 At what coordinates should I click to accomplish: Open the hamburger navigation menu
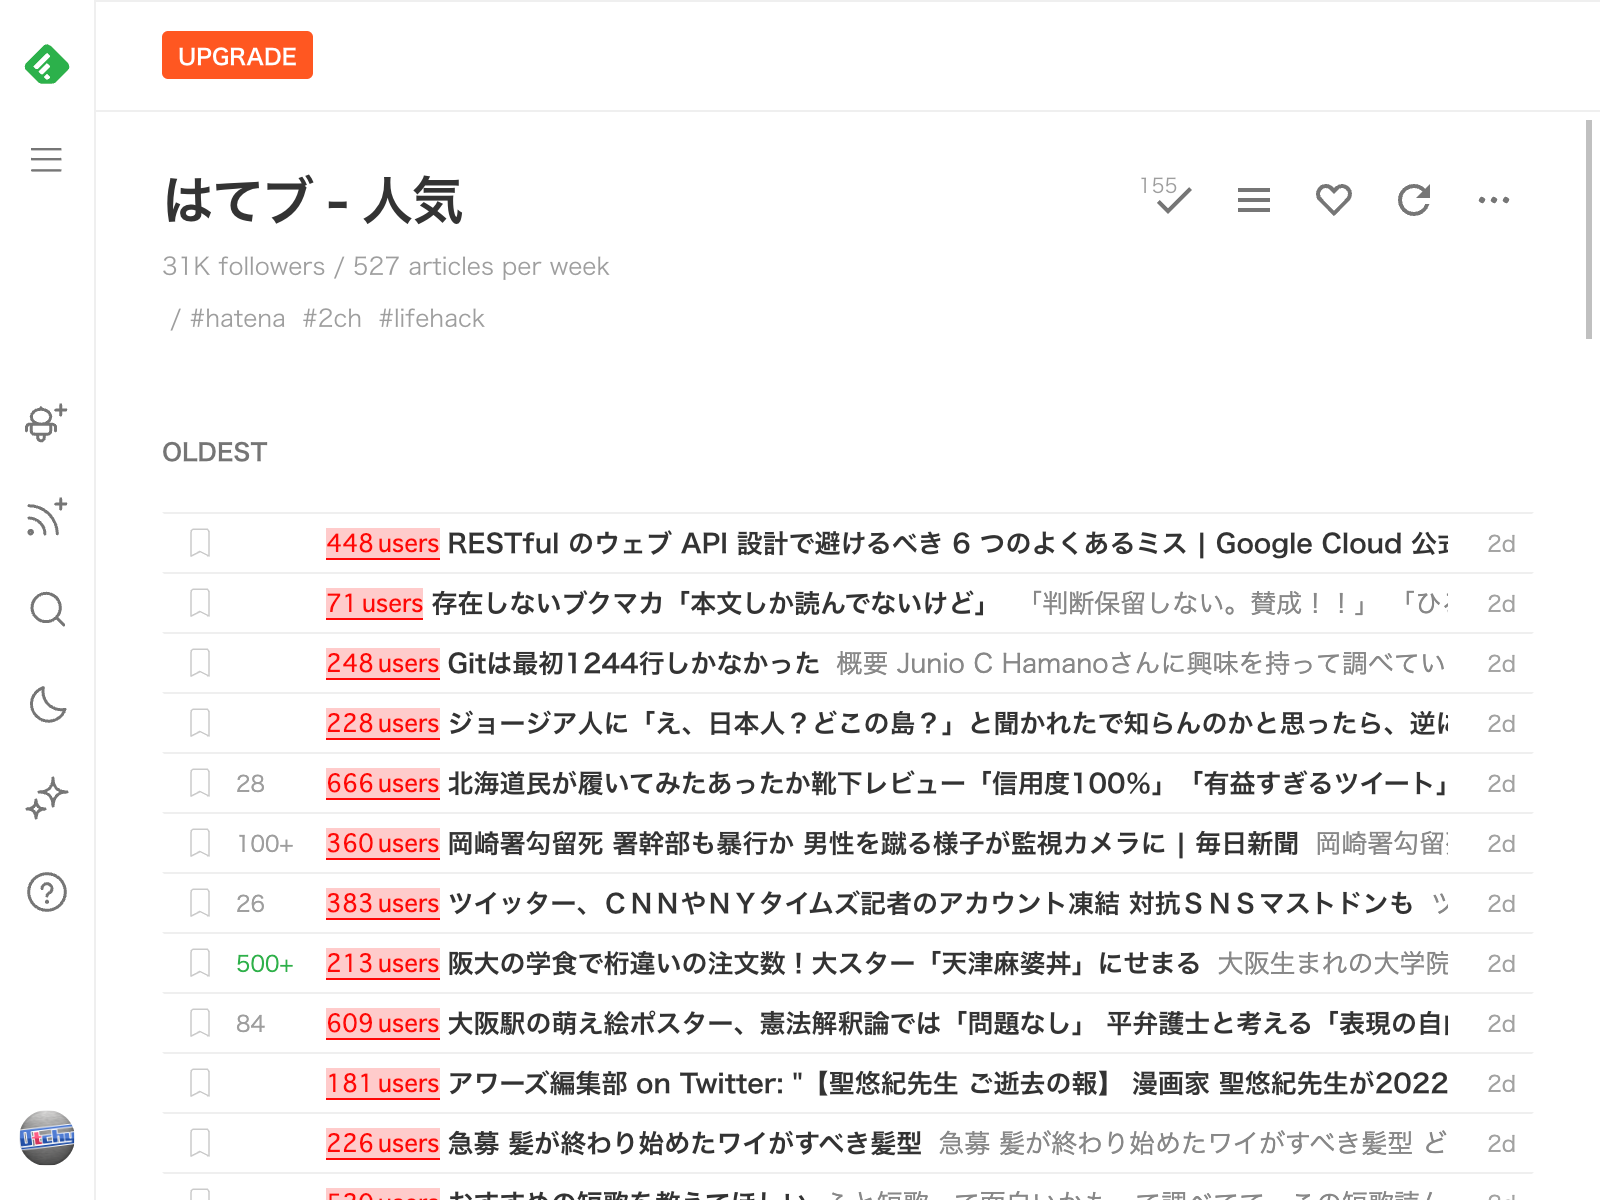point(46,160)
